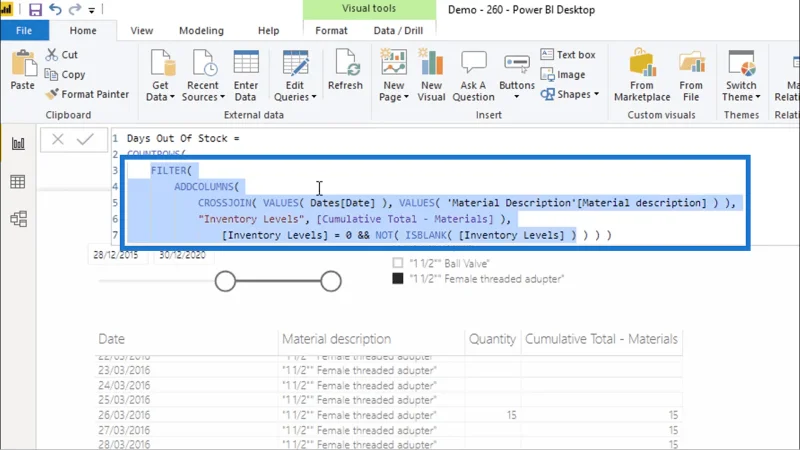Grab the left date slider handle
The image size is (800, 450).
tap(225, 281)
